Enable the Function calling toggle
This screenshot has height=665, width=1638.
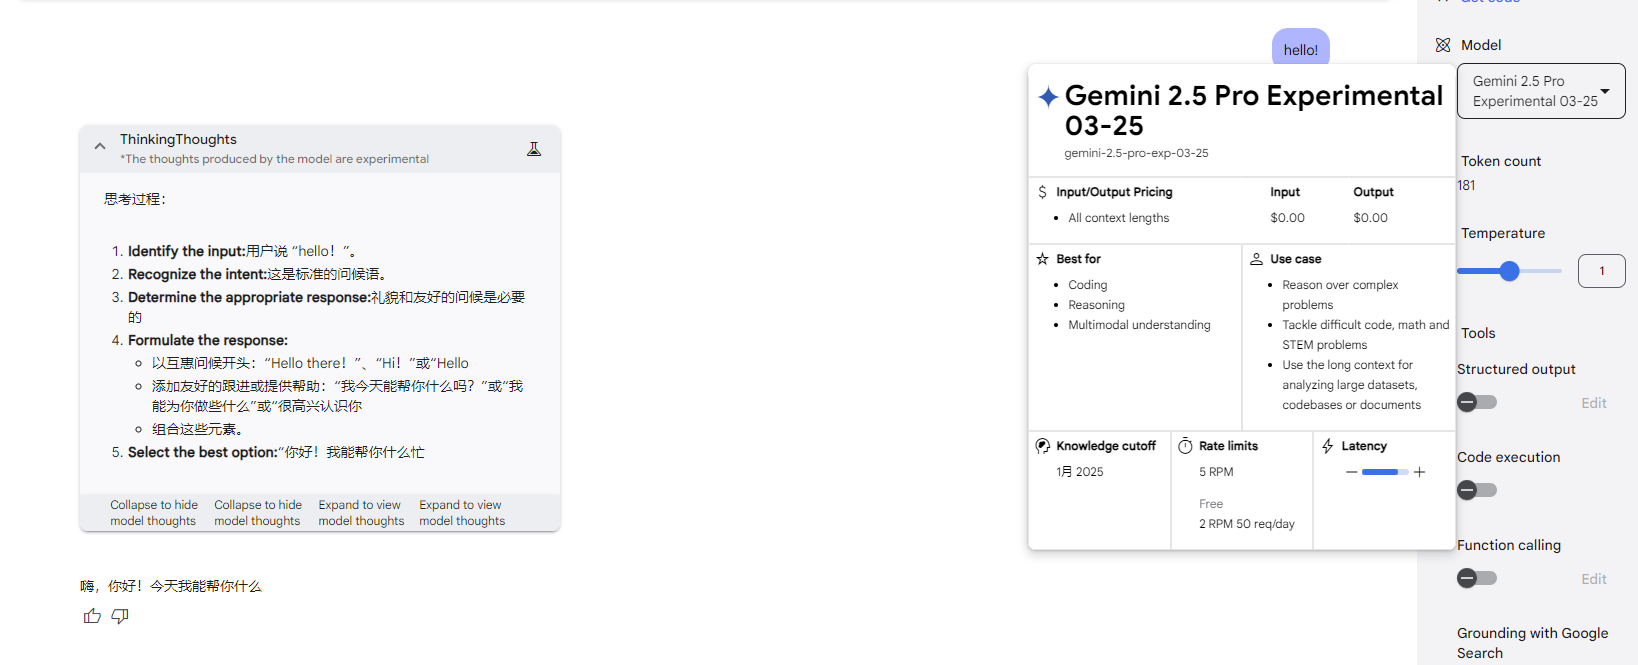(1477, 578)
